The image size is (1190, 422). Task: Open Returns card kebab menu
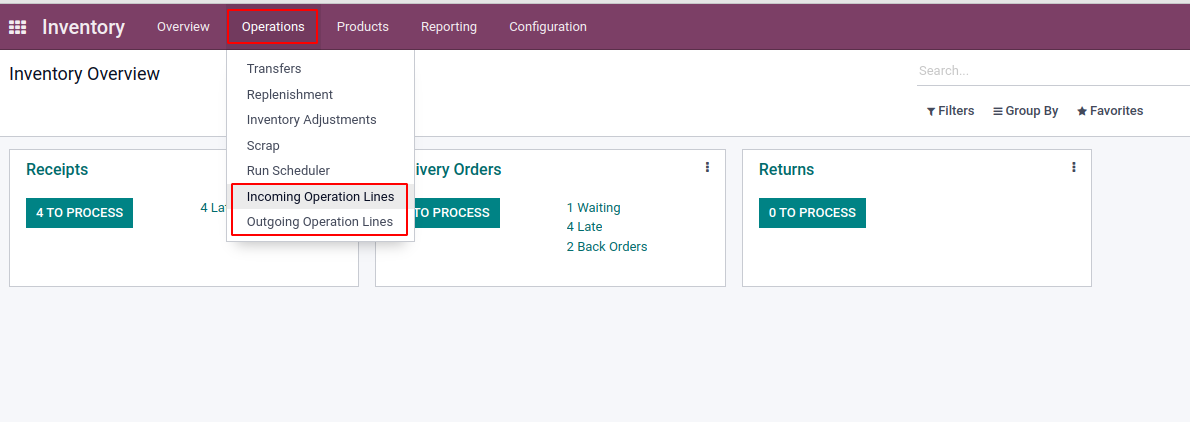[x=1073, y=167]
